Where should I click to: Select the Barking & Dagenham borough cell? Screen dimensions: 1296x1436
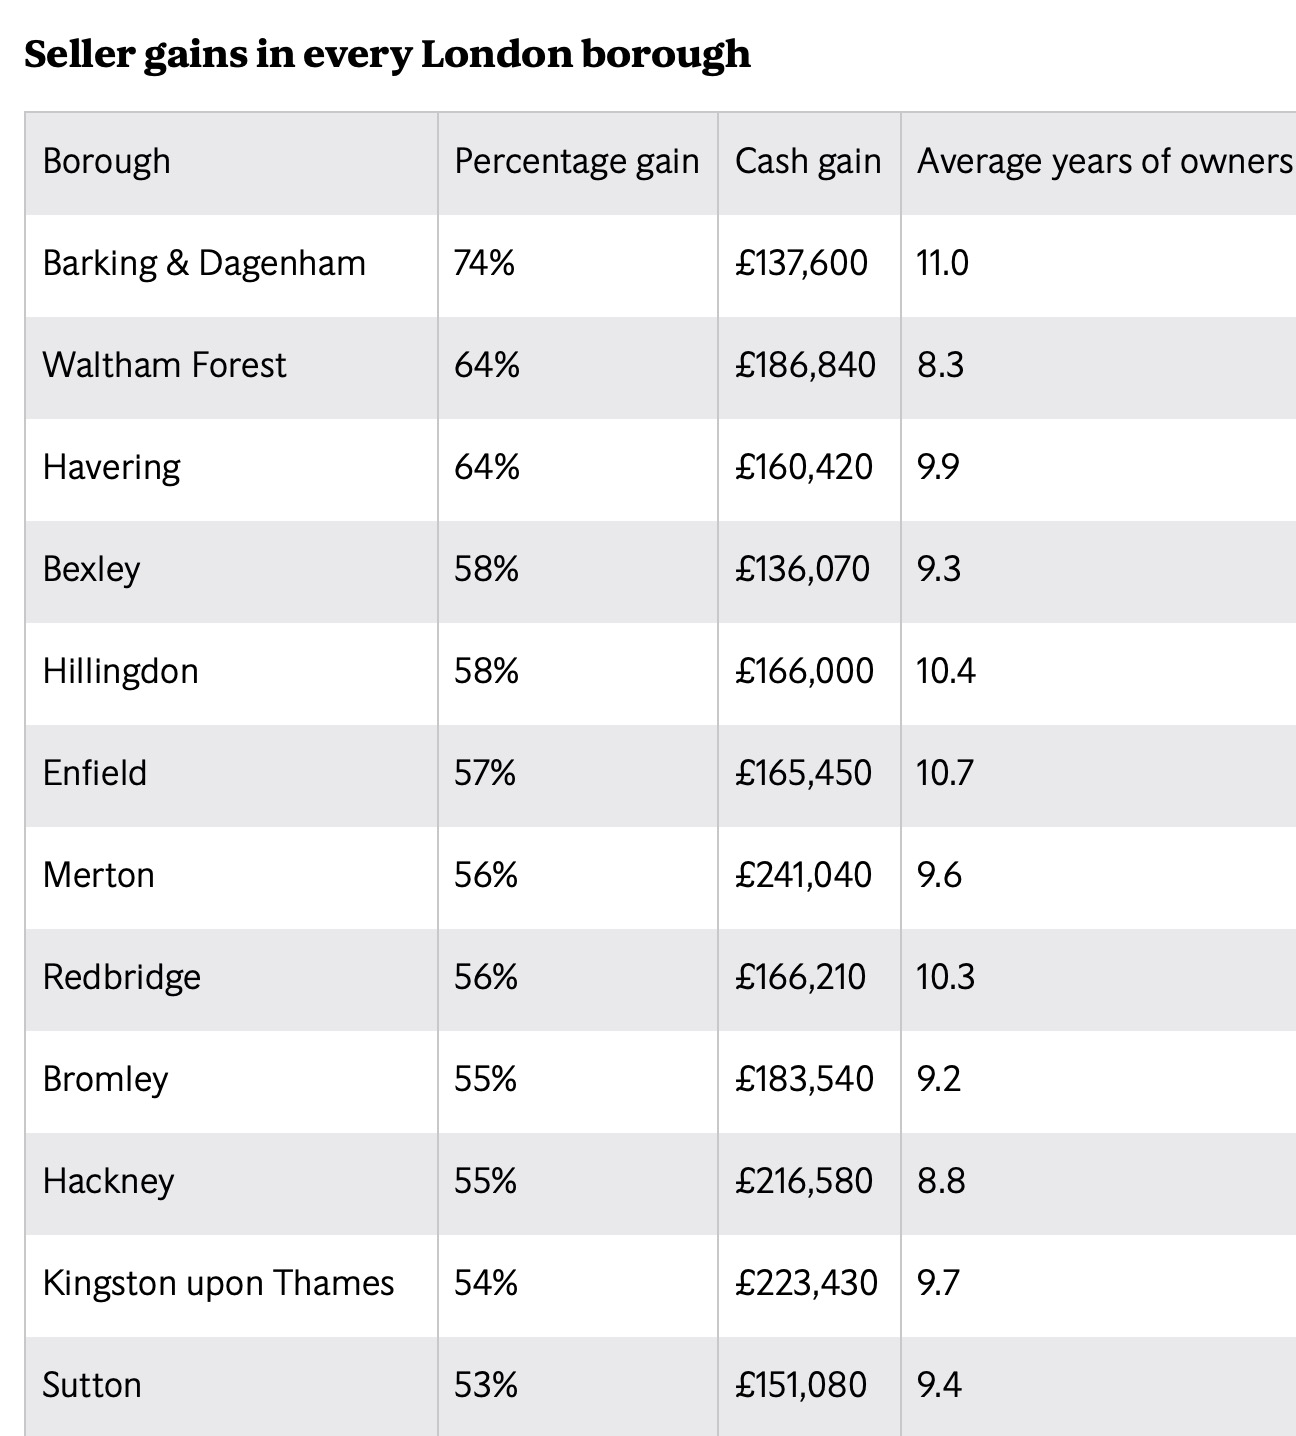[x=204, y=264]
